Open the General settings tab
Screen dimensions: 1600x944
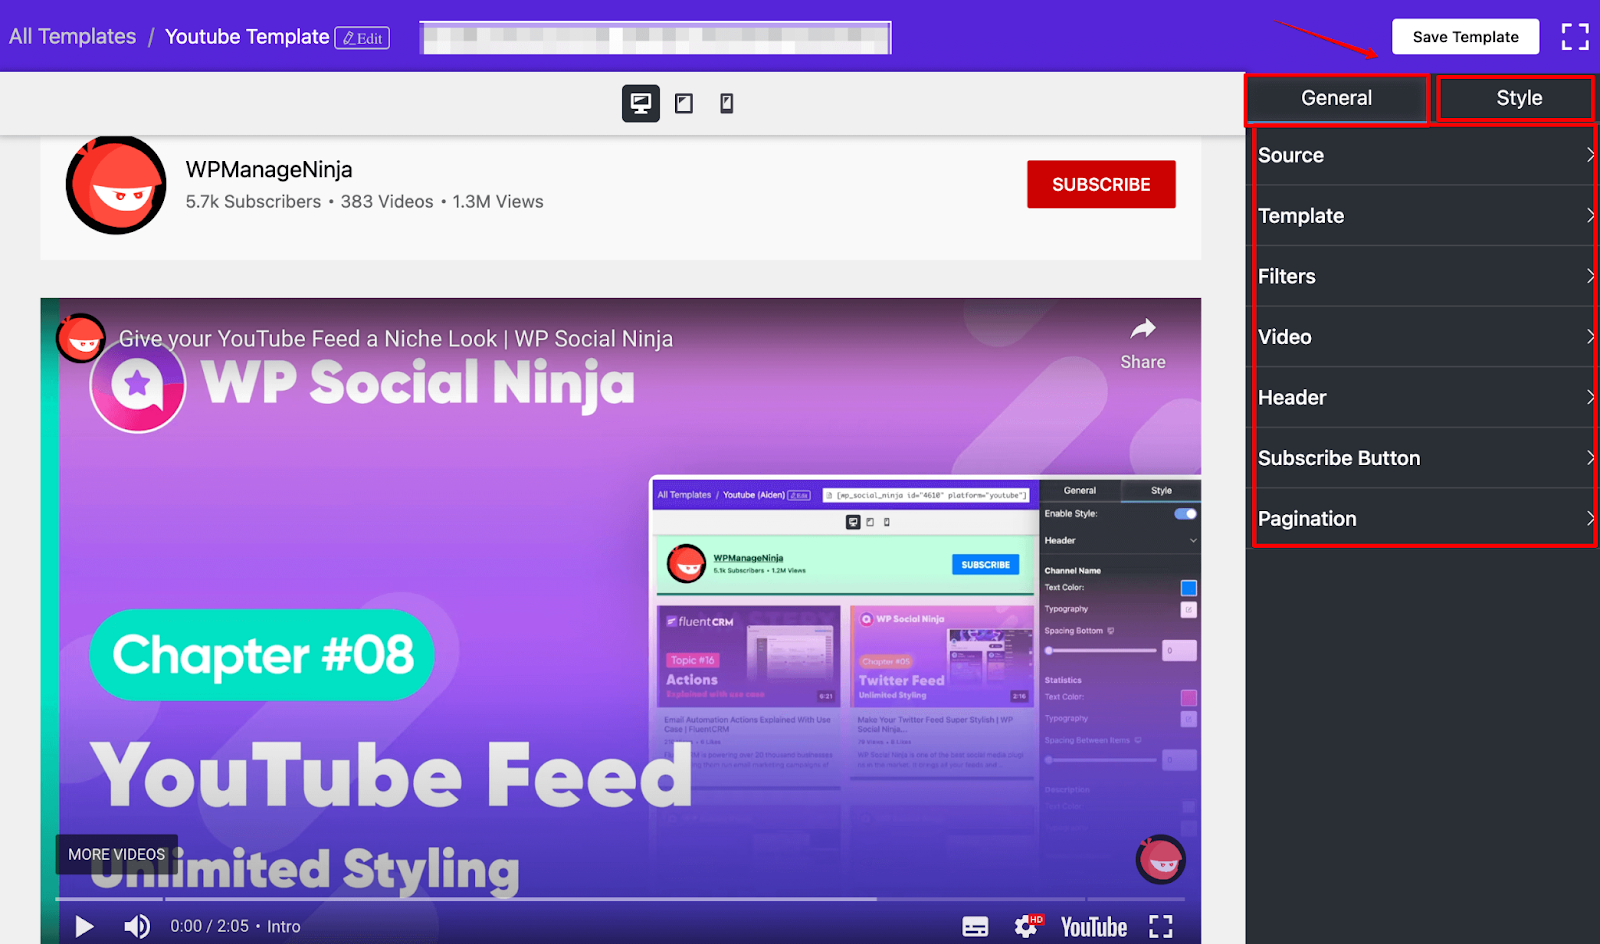point(1336,98)
